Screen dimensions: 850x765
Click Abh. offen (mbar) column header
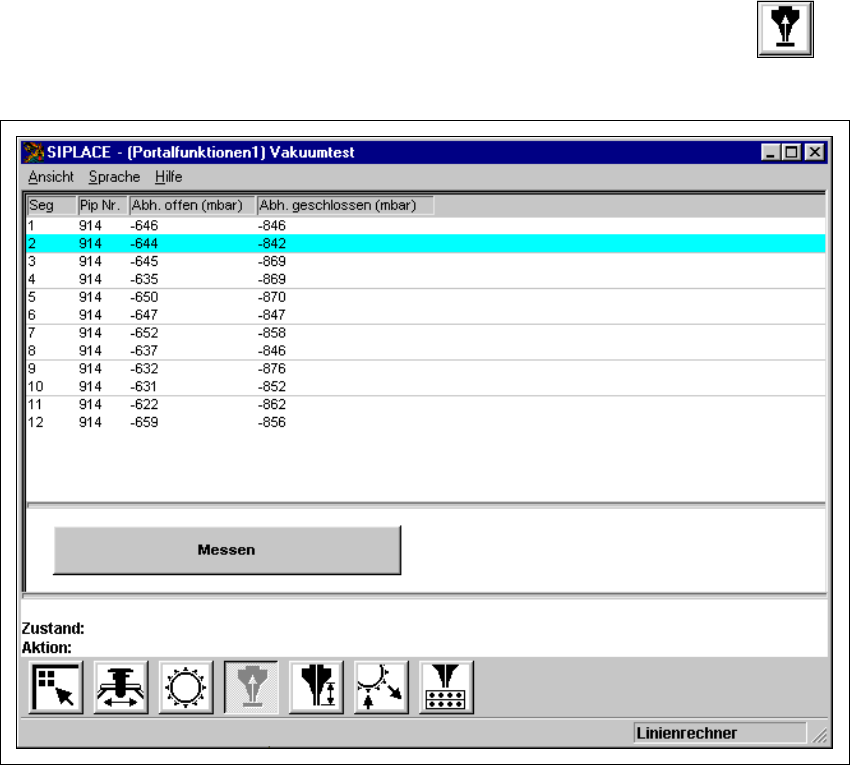pyautogui.click(x=191, y=205)
